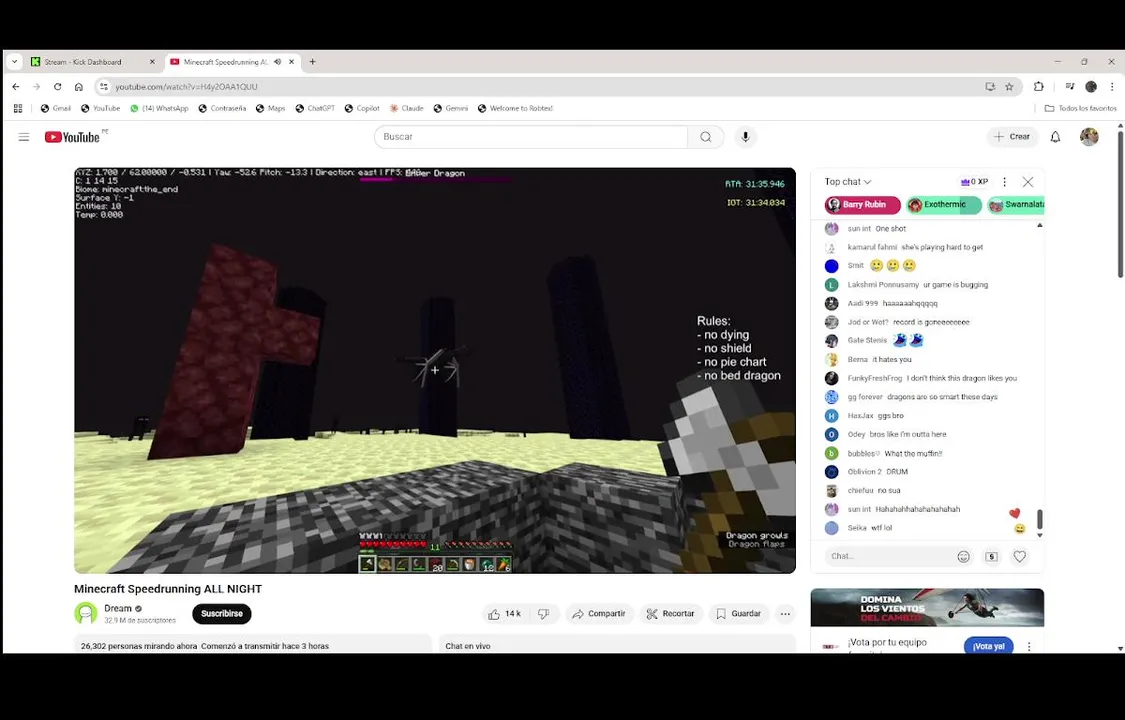
Task: Open Dream channel avatar
Action: pyautogui.click(x=86, y=613)
